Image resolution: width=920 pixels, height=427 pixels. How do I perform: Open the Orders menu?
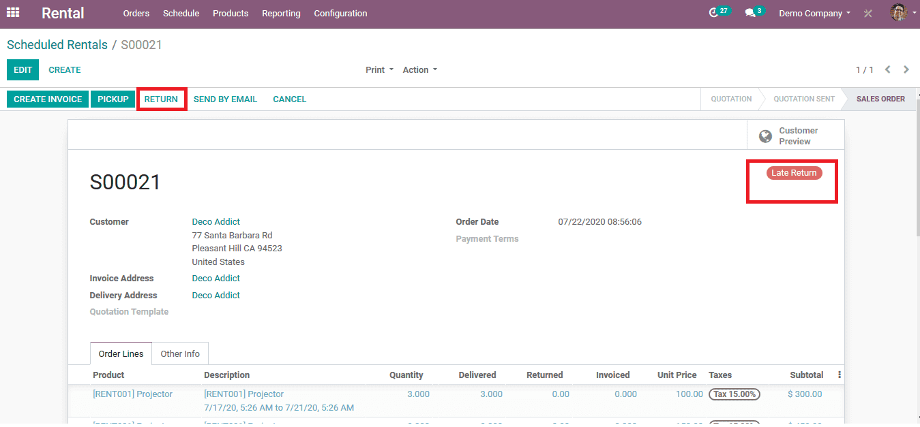136,14
